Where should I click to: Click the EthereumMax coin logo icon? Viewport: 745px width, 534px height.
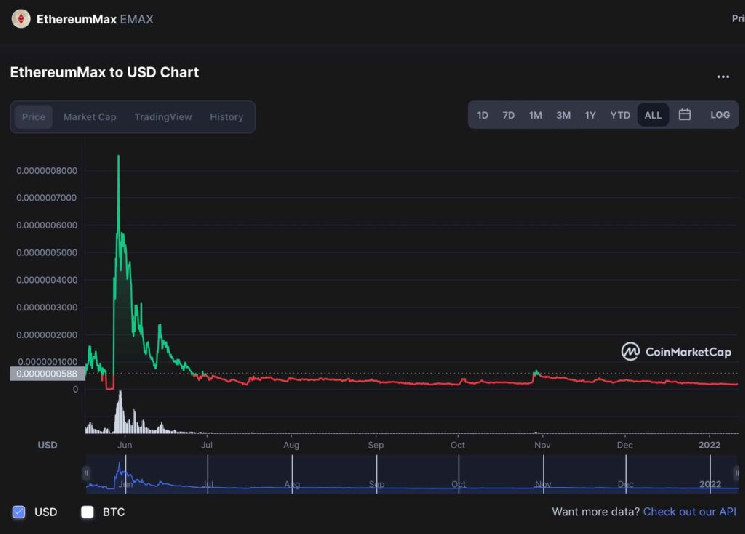coord(21,19)
